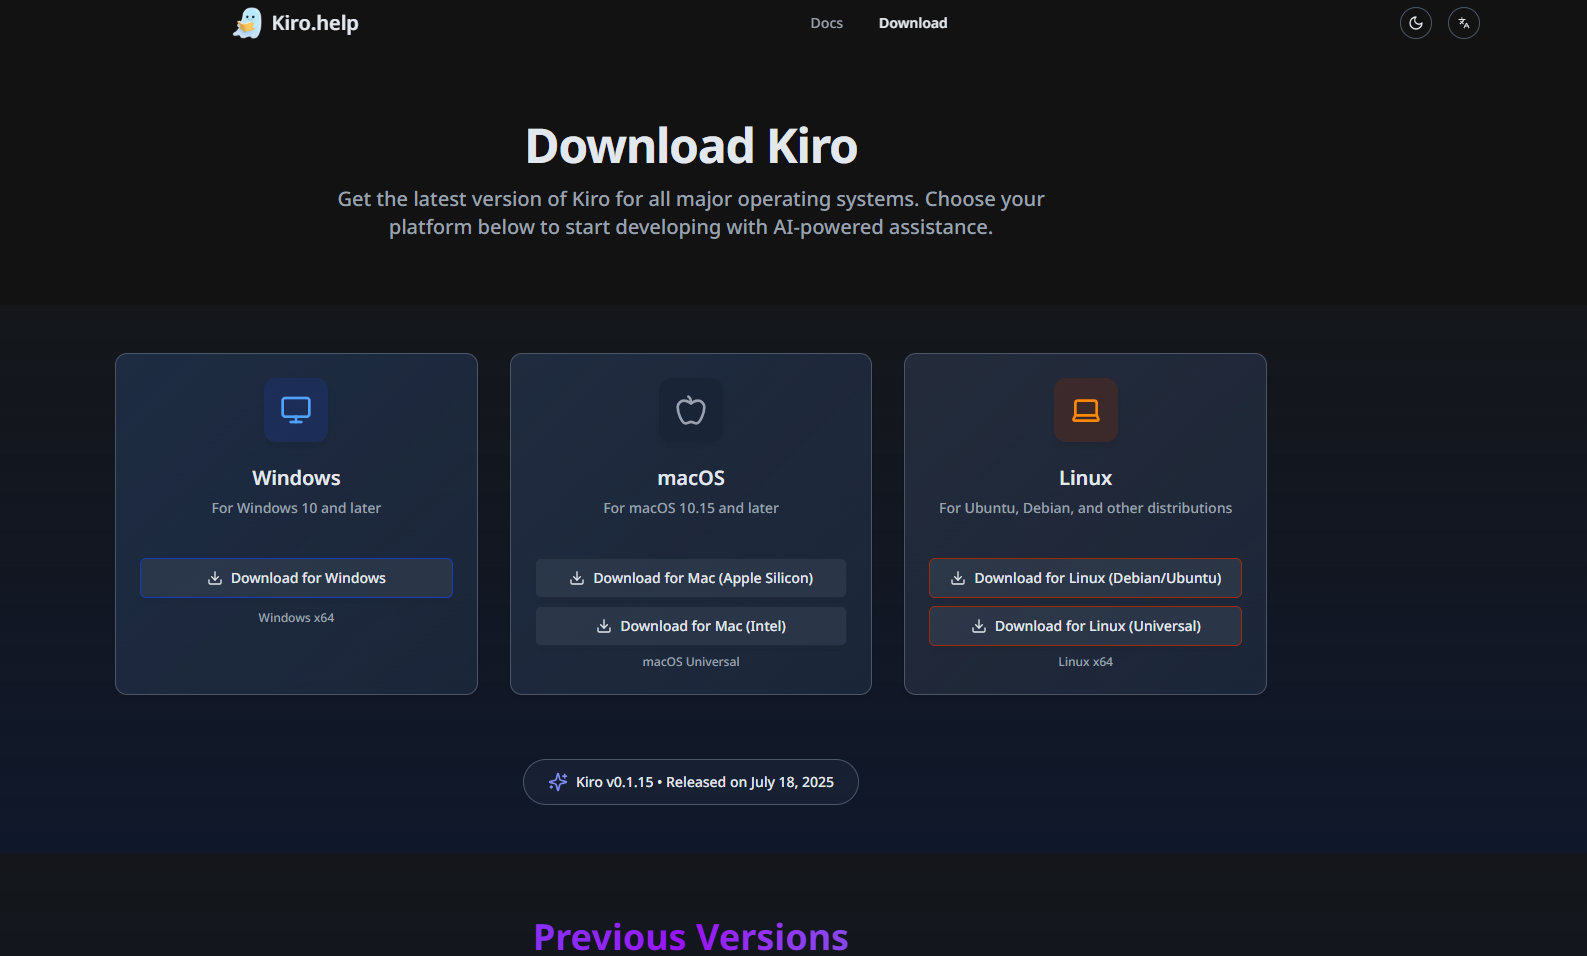Open the Docs navigation item
The height and width of the screenshot is (956, 1587).
coord(827,23)
